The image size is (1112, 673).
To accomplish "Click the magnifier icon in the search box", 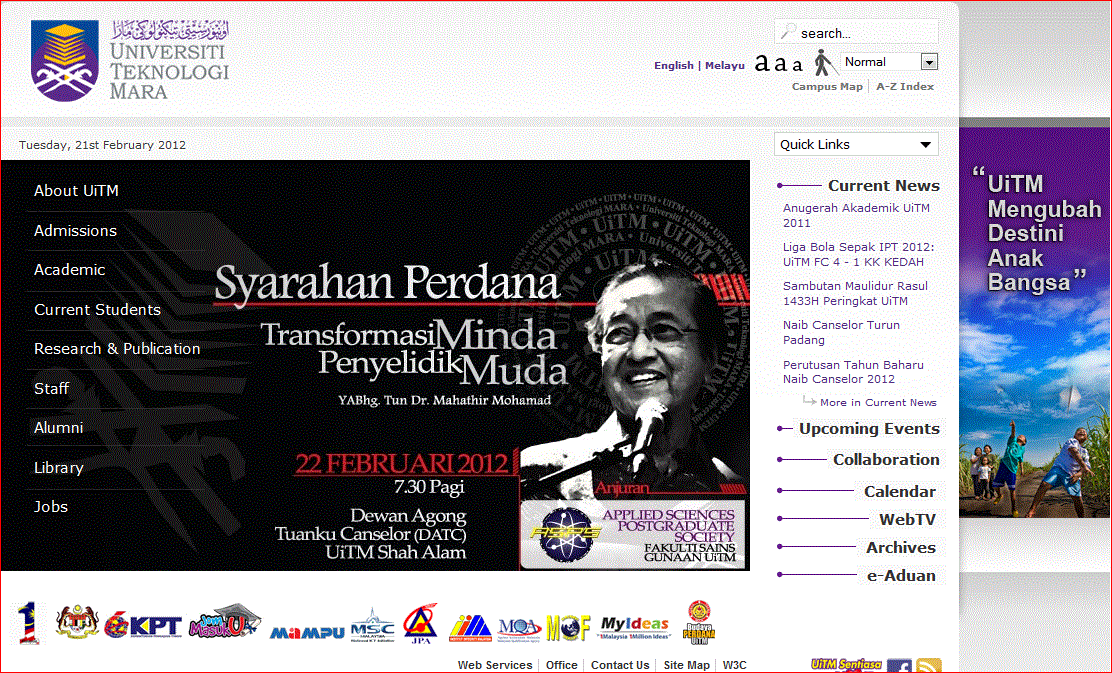I will (788, 32).
